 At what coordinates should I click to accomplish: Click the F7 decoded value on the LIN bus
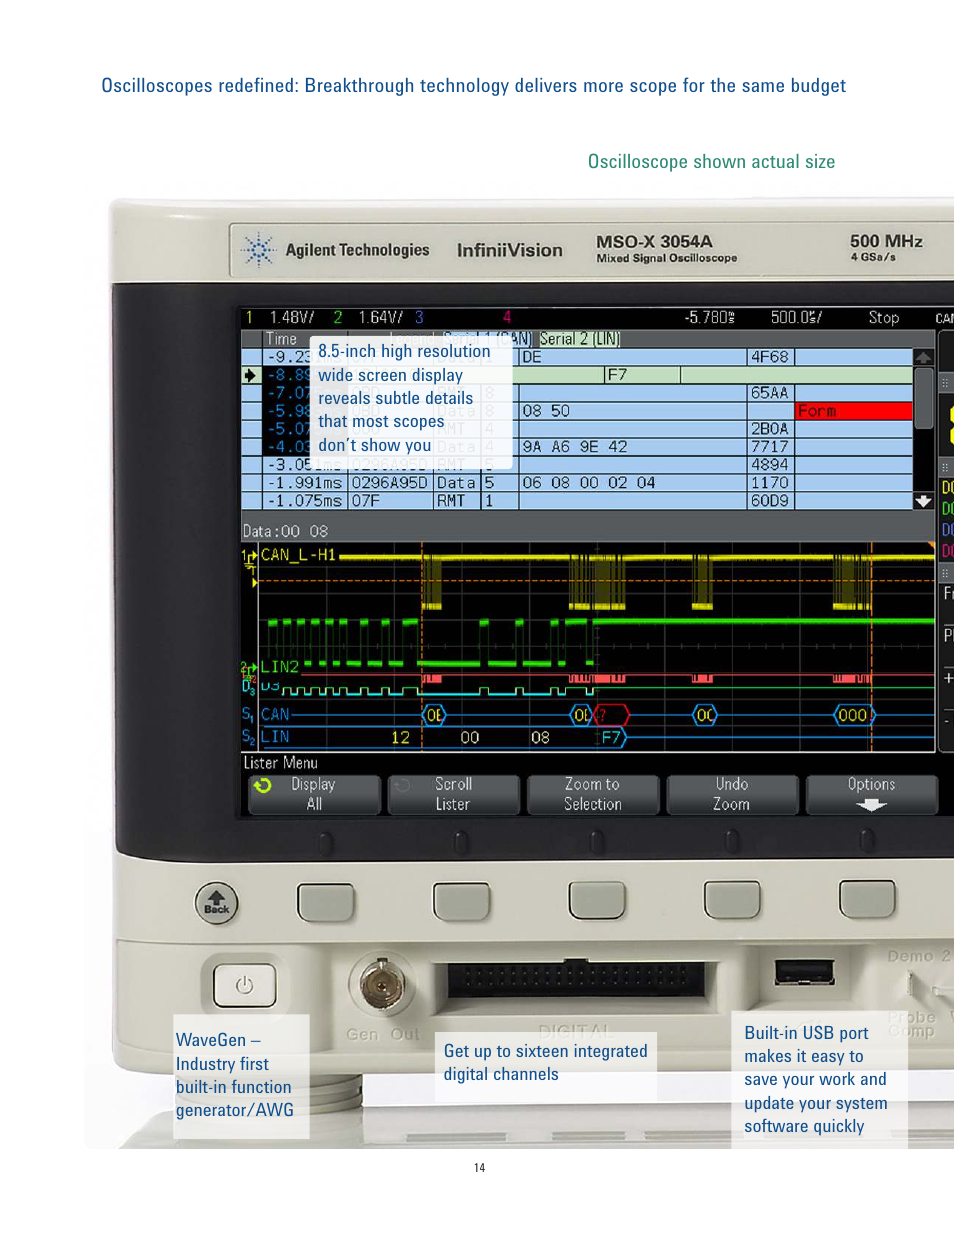click(611, 738)
